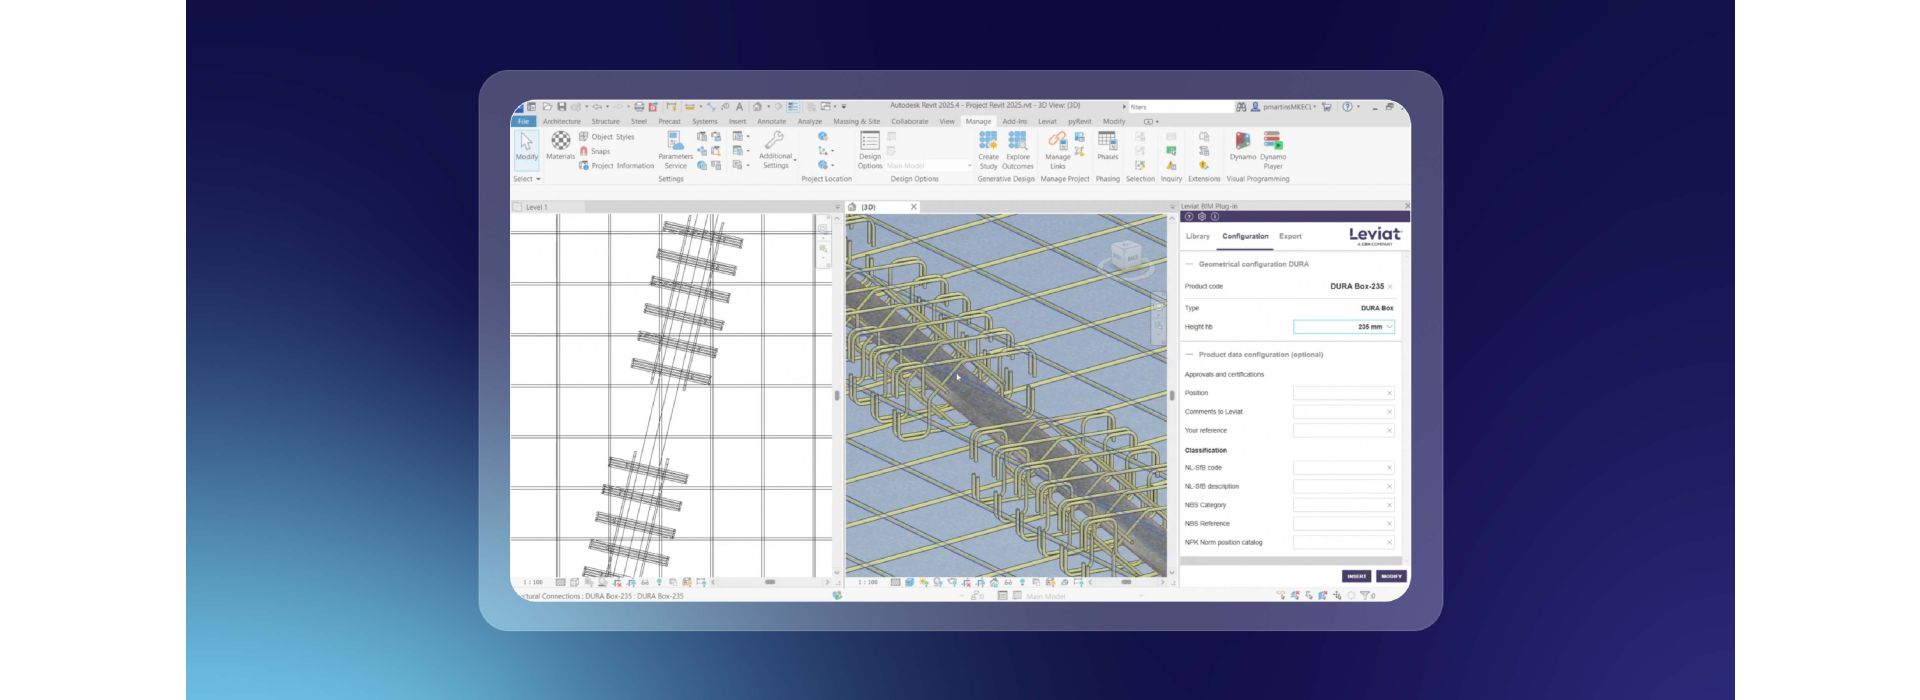The width and height of the screenshot is (1920, 700).
Task: Click the 1 : 100 scale in Level 1 view
Action: [533, 582]
